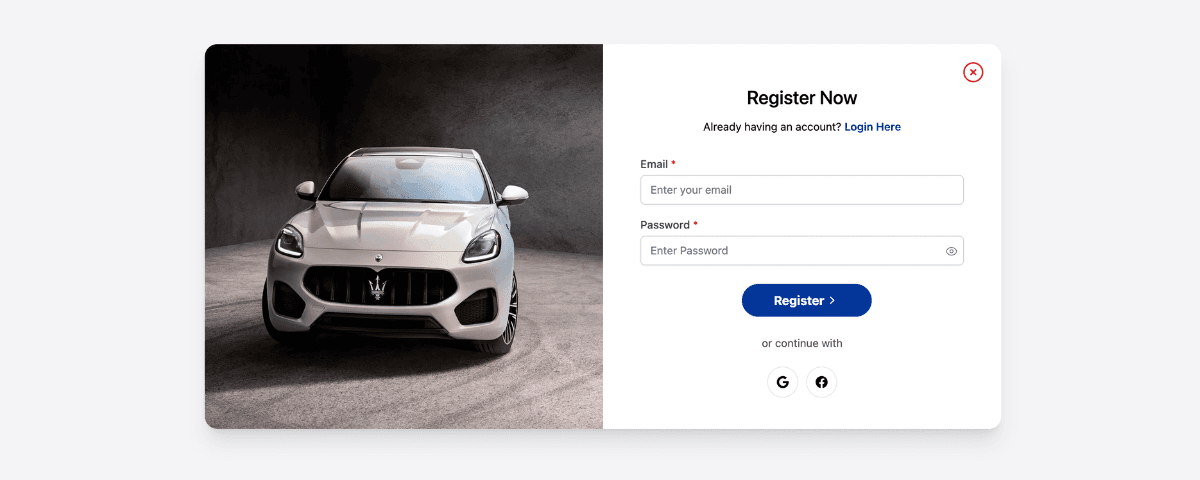This screenshot has width=1200, height=480.
Task: Focus the Enter Password field
Action: point(802,251)
